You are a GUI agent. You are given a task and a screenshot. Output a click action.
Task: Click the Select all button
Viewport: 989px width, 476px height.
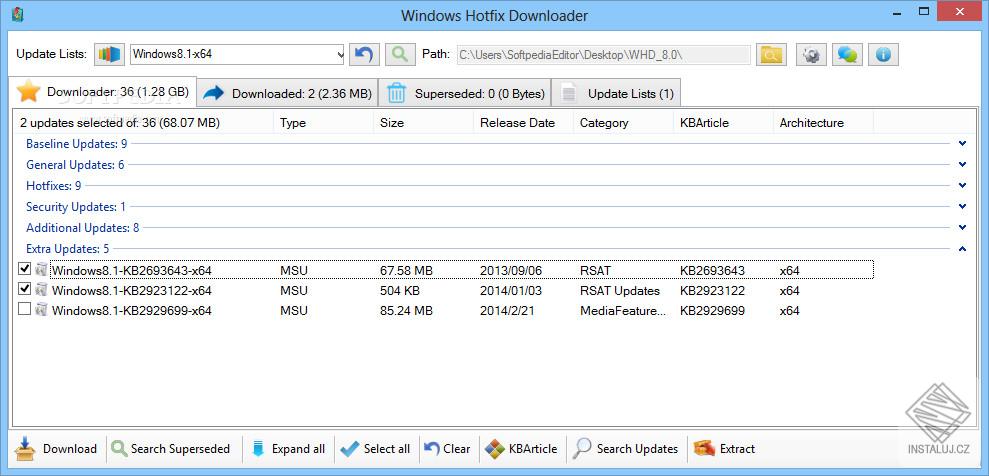click(375, 449)
